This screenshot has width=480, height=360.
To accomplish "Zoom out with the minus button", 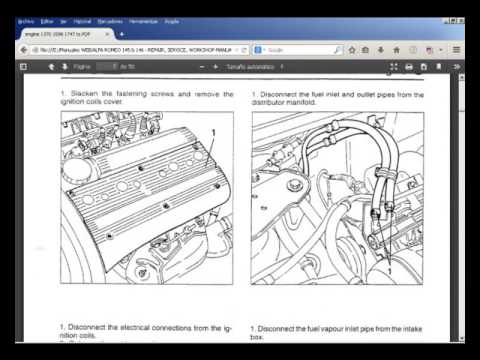I will click(x=202, y=67).
